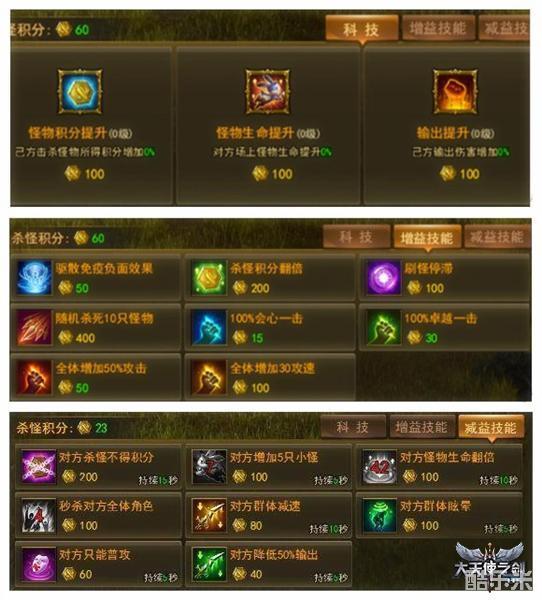Image resolution: width=542 pixels, height=600 pixels.
Task: Activate the 随机杀死10只怪物 claw icon
Action: [x=34, y=328]
